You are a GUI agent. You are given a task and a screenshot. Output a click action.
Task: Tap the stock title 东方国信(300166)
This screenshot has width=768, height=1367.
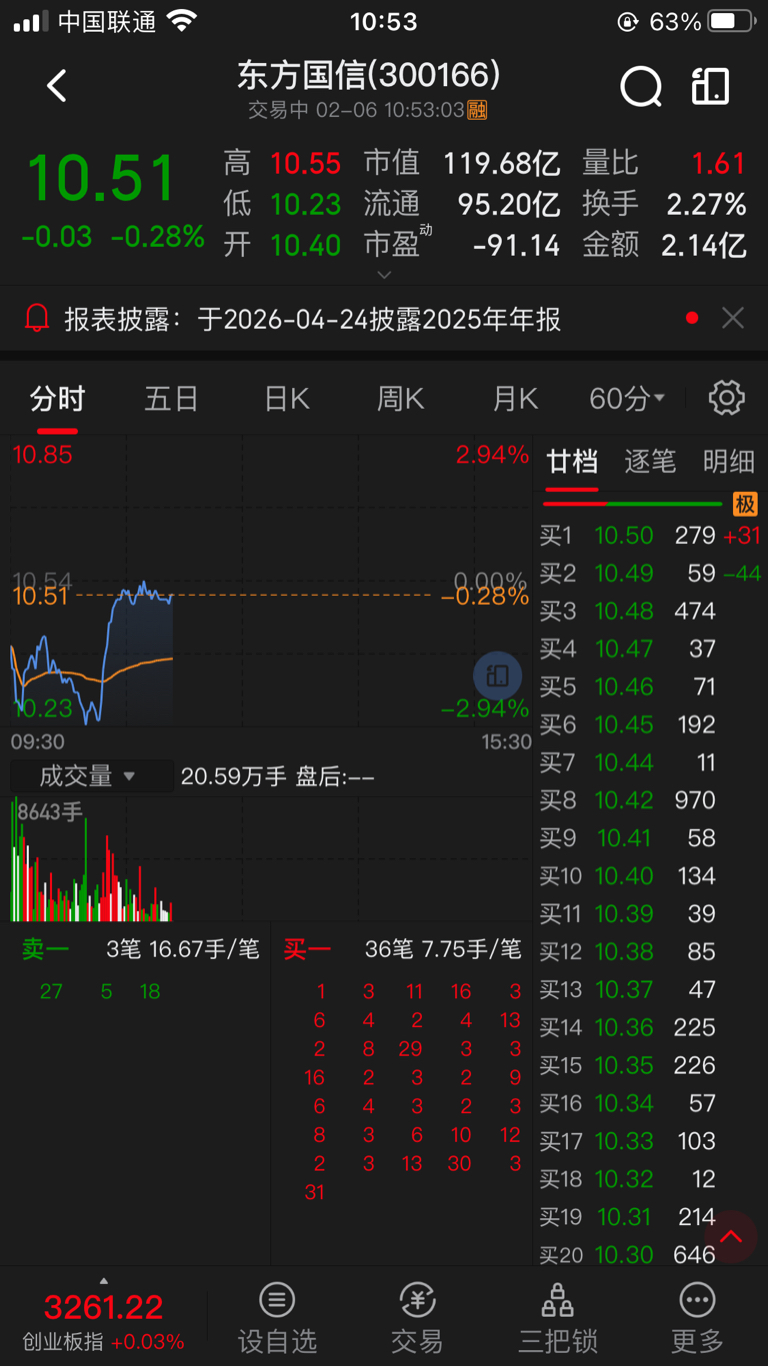(369, 75)
